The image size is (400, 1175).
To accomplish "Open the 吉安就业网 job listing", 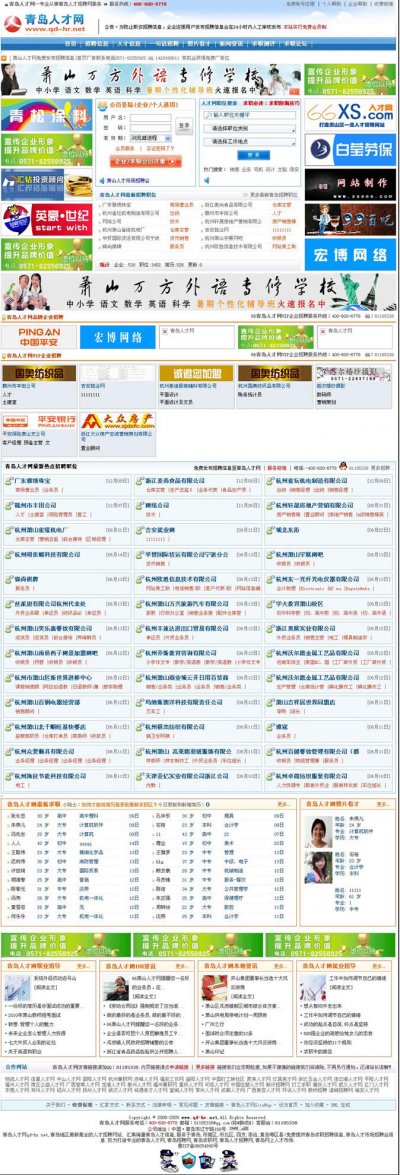I will (x=160, y=530).
